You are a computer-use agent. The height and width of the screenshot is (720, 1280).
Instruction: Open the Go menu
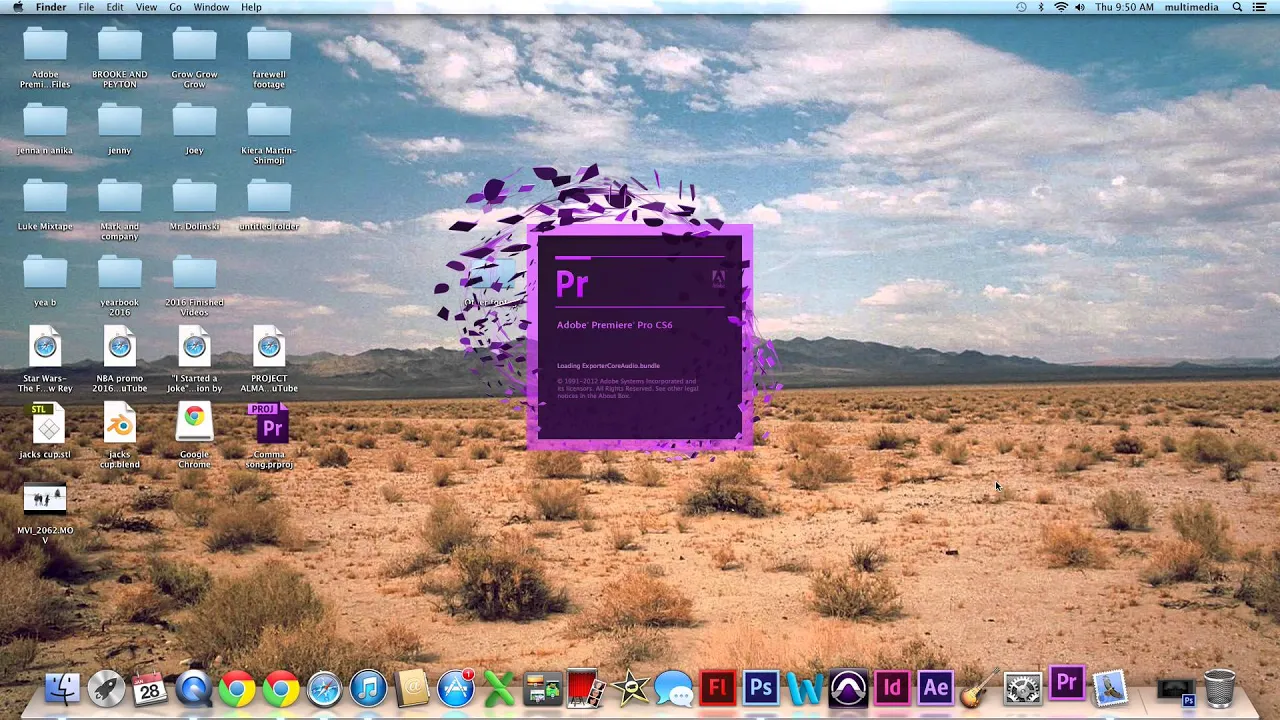coord(175,7)
